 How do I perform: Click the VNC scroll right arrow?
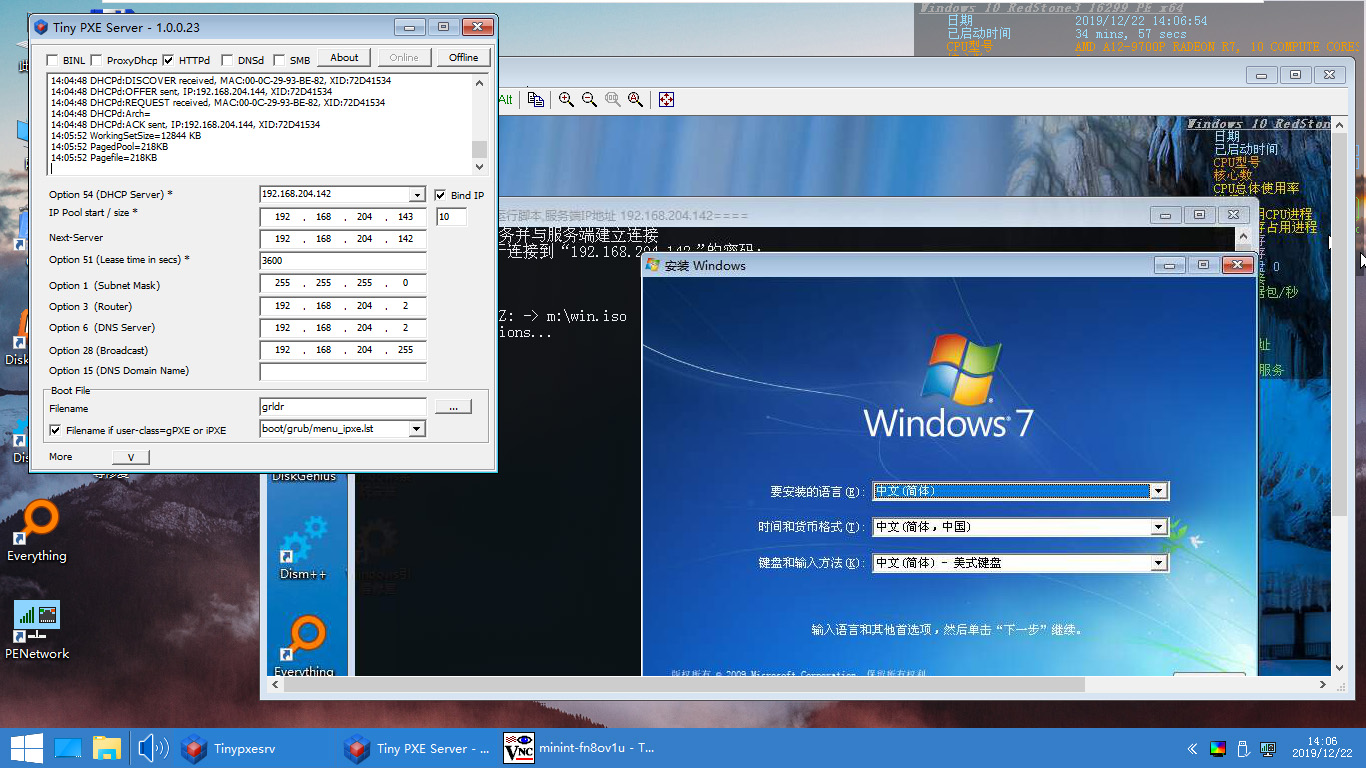pyautogui.click(x=1322, y=684)
